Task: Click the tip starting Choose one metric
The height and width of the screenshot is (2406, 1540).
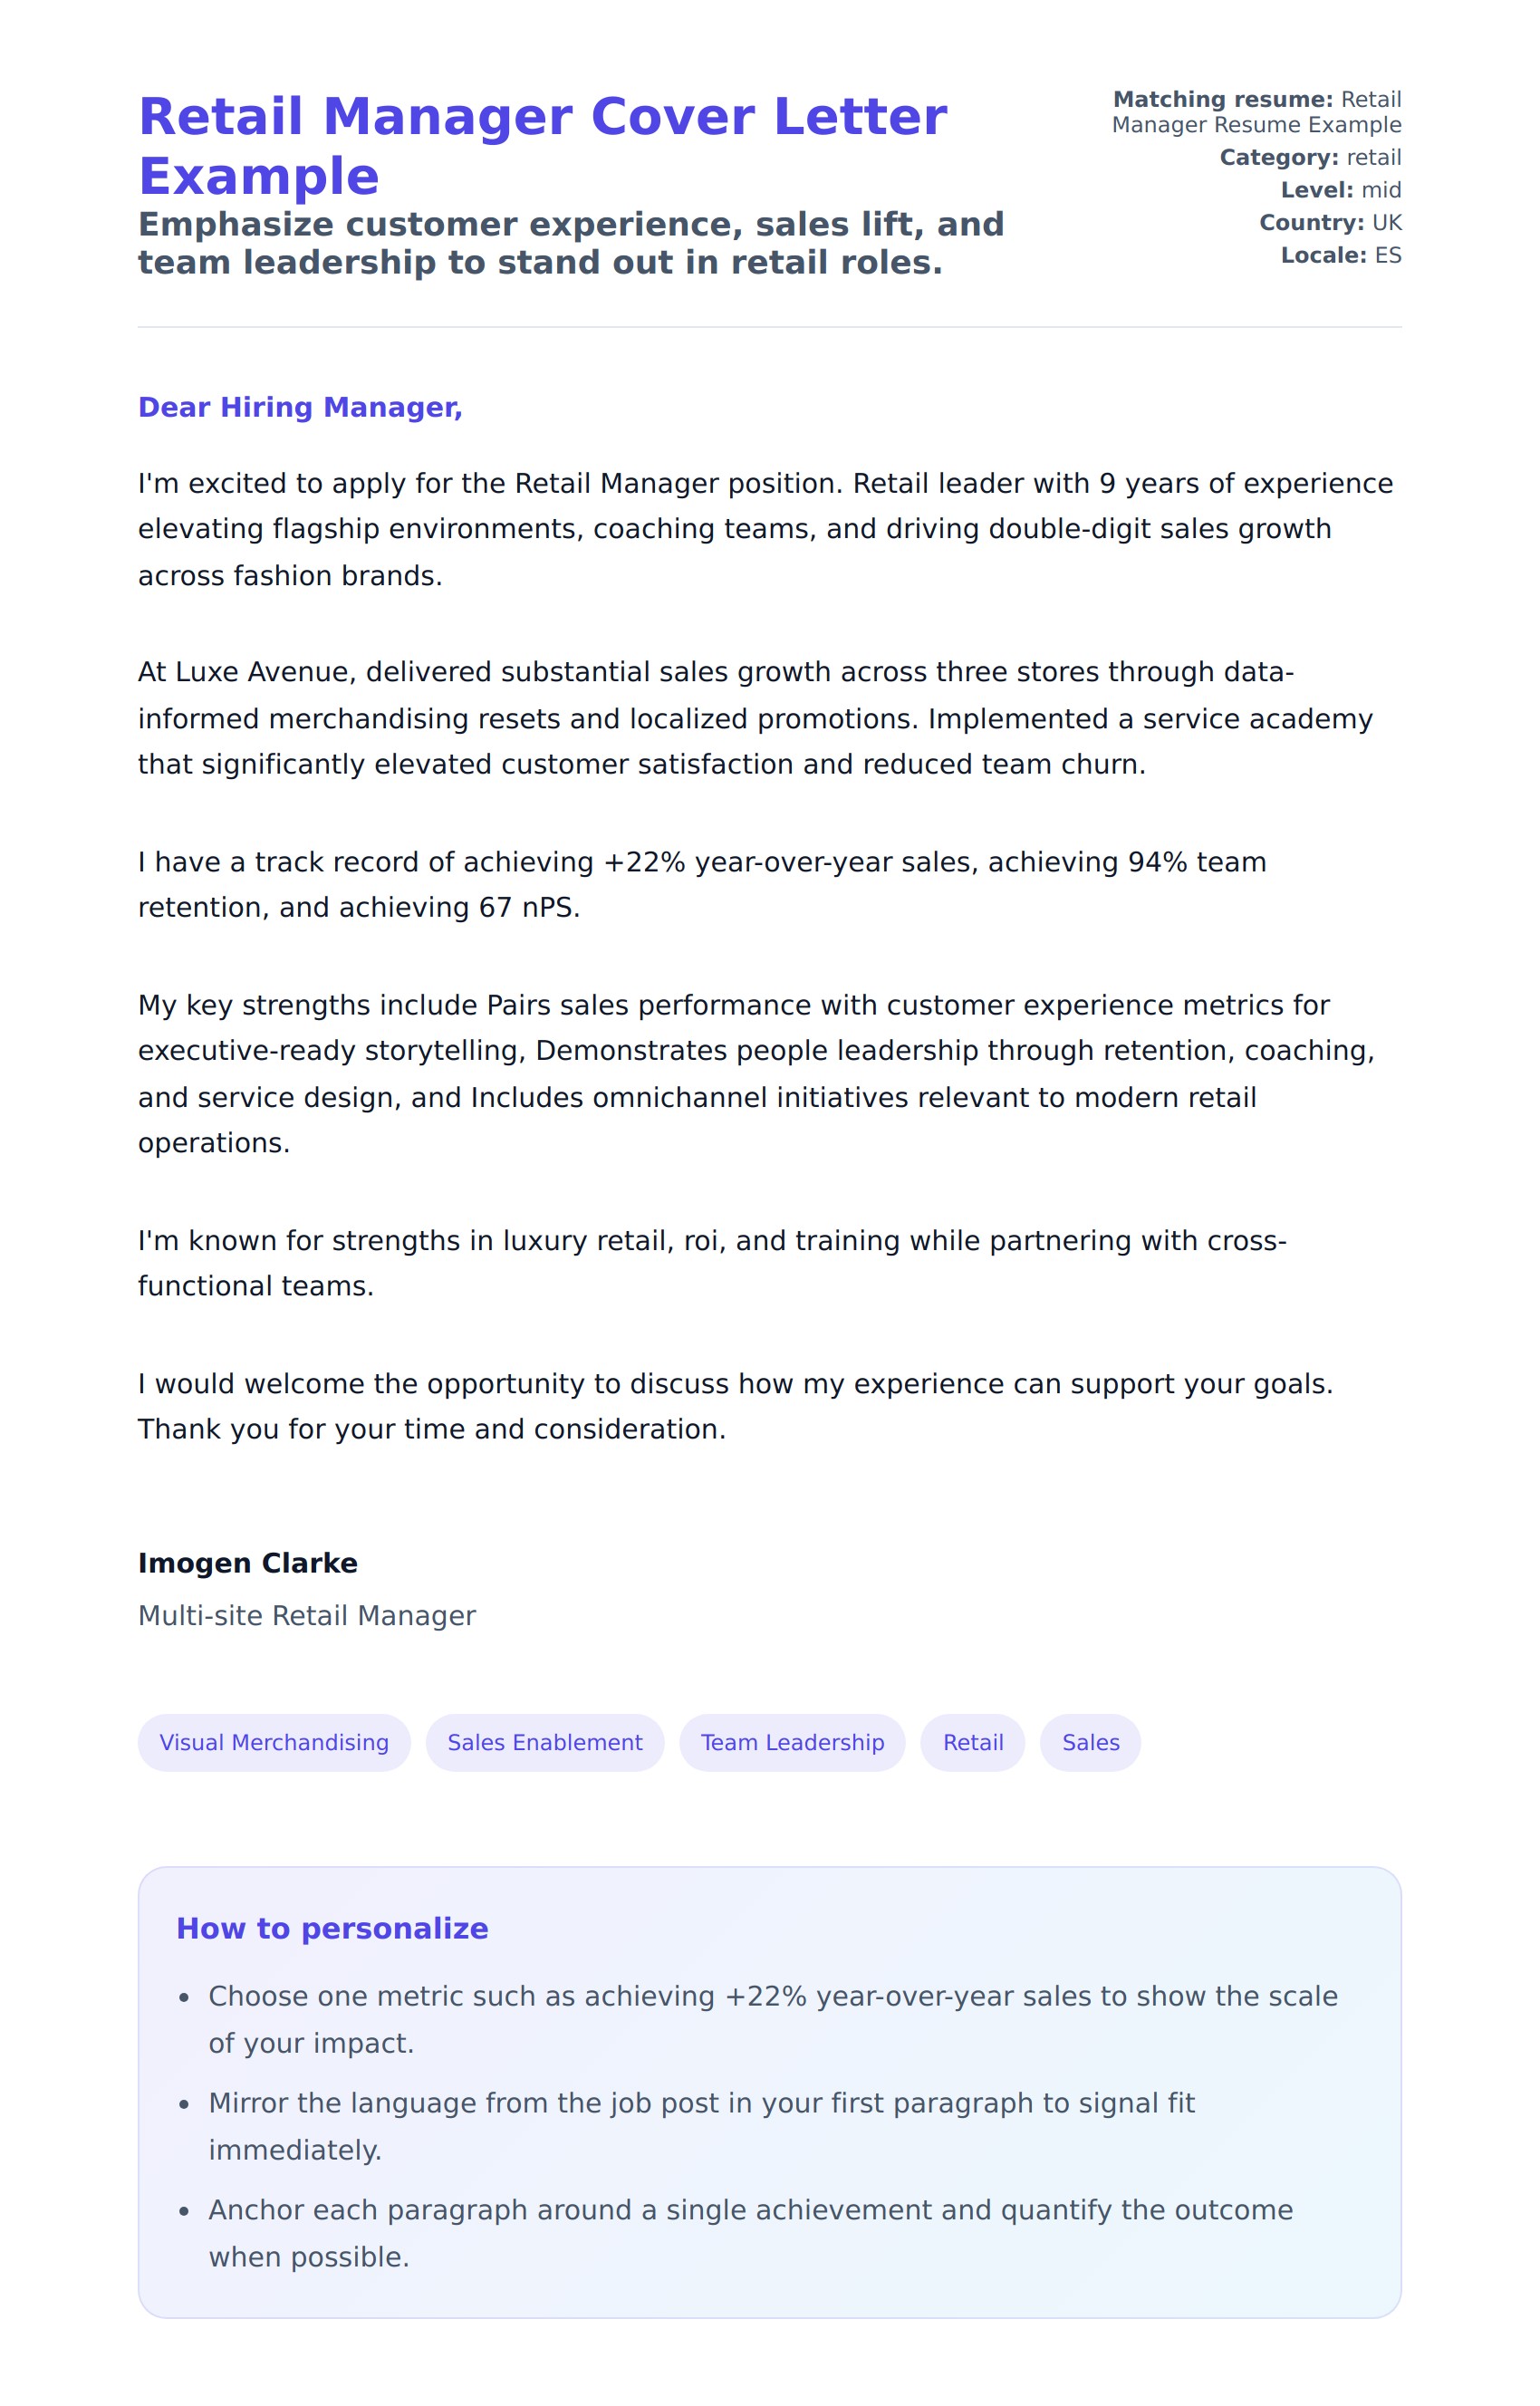Action: (x=772, y=2019)
